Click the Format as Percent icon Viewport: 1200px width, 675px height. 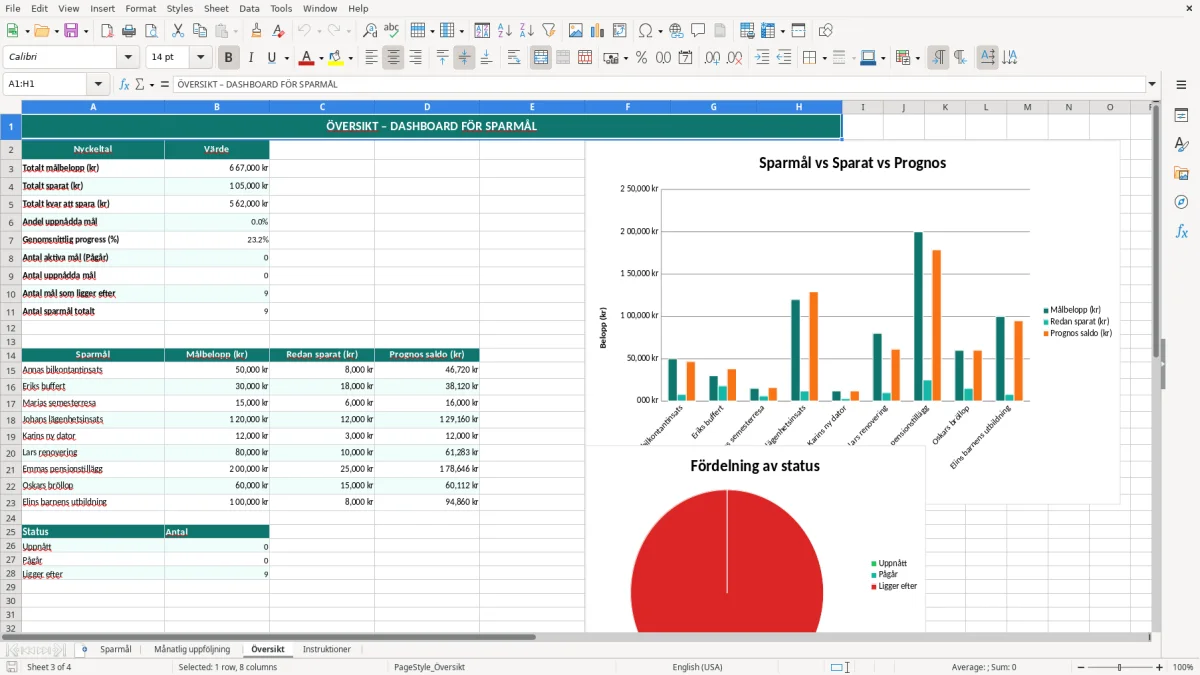[x=641, y=58]
